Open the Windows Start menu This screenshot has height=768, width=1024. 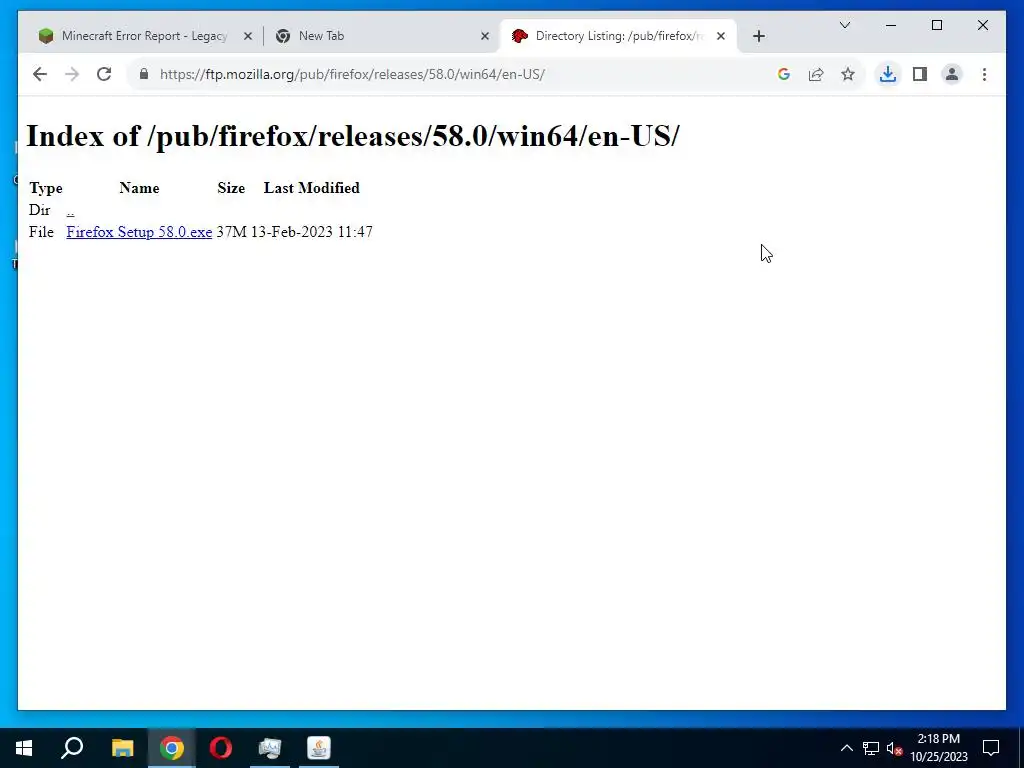[24, 748]
